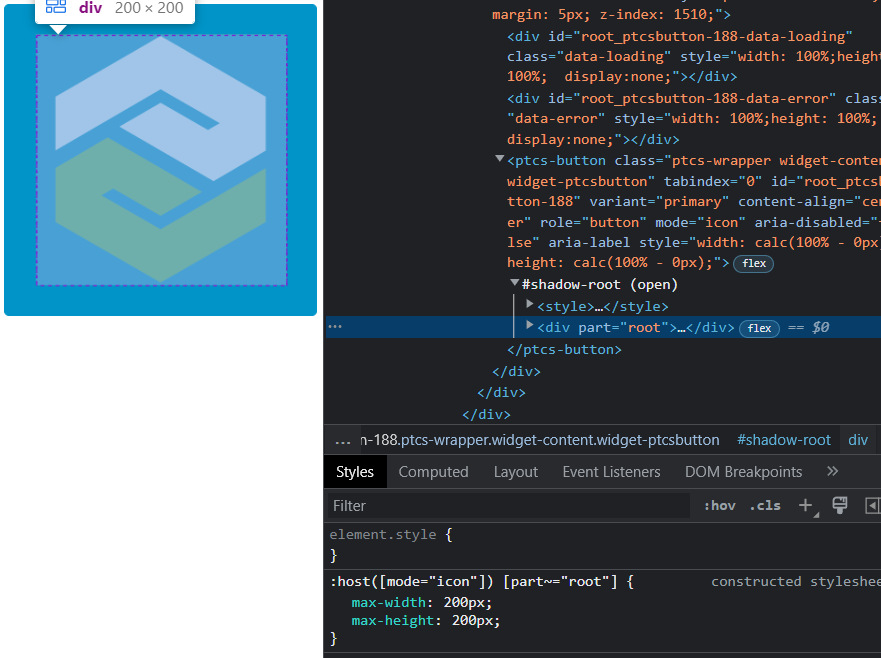Click the ellipsis menu beside the selected div node
881x658 pixels.
[334, 325]
